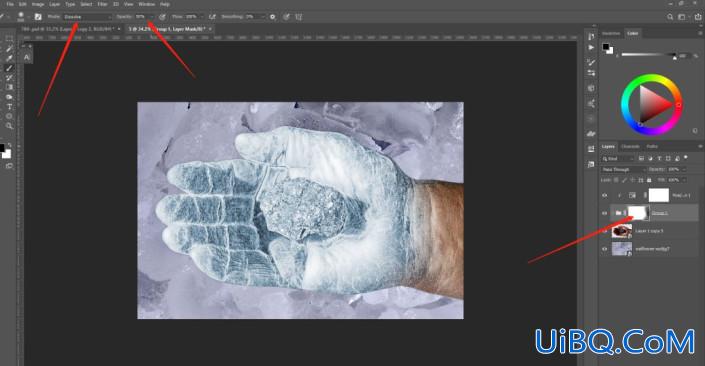The image size is (705, 366).
Task: Open the layer Fill dropdown arrow
Action: tap(684, 180)
